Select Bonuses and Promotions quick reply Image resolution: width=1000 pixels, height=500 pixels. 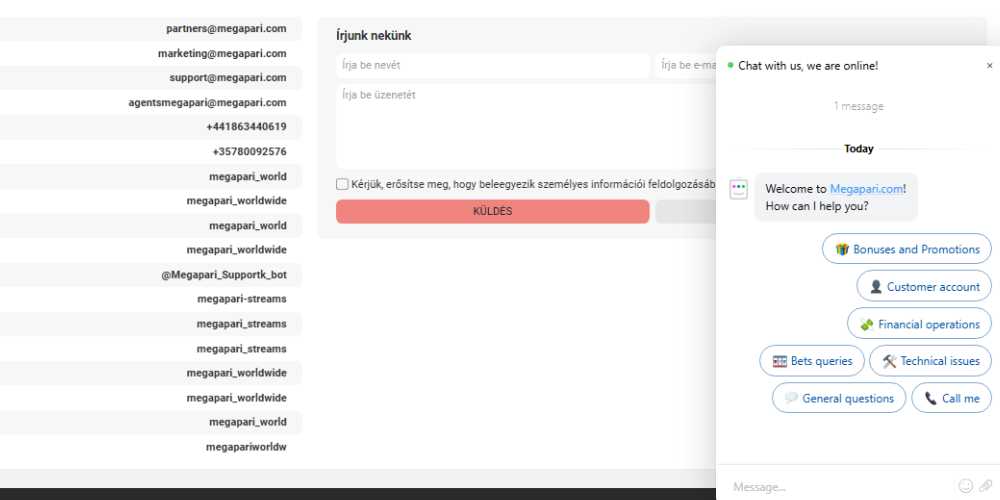coord(907,249)
